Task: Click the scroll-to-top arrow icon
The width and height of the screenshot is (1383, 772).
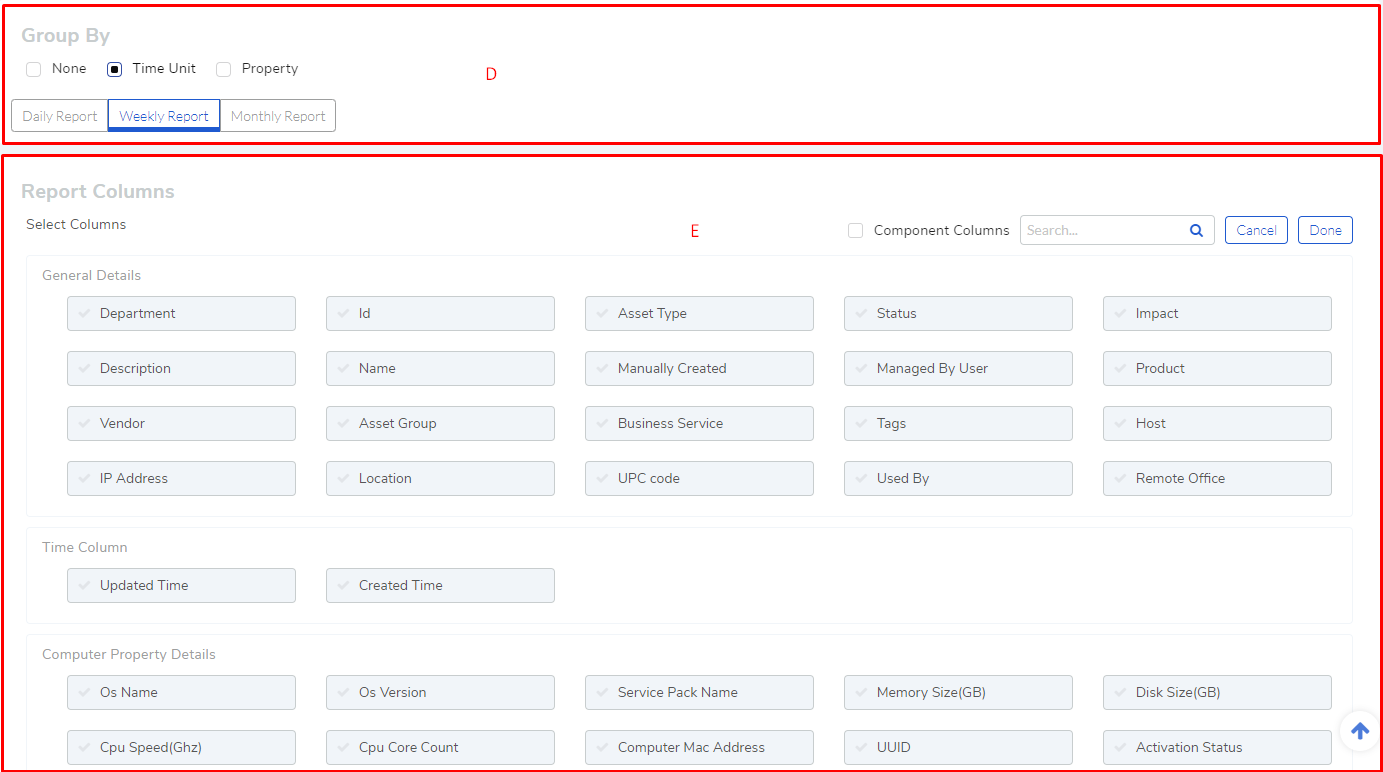Action: (1360, 731)
